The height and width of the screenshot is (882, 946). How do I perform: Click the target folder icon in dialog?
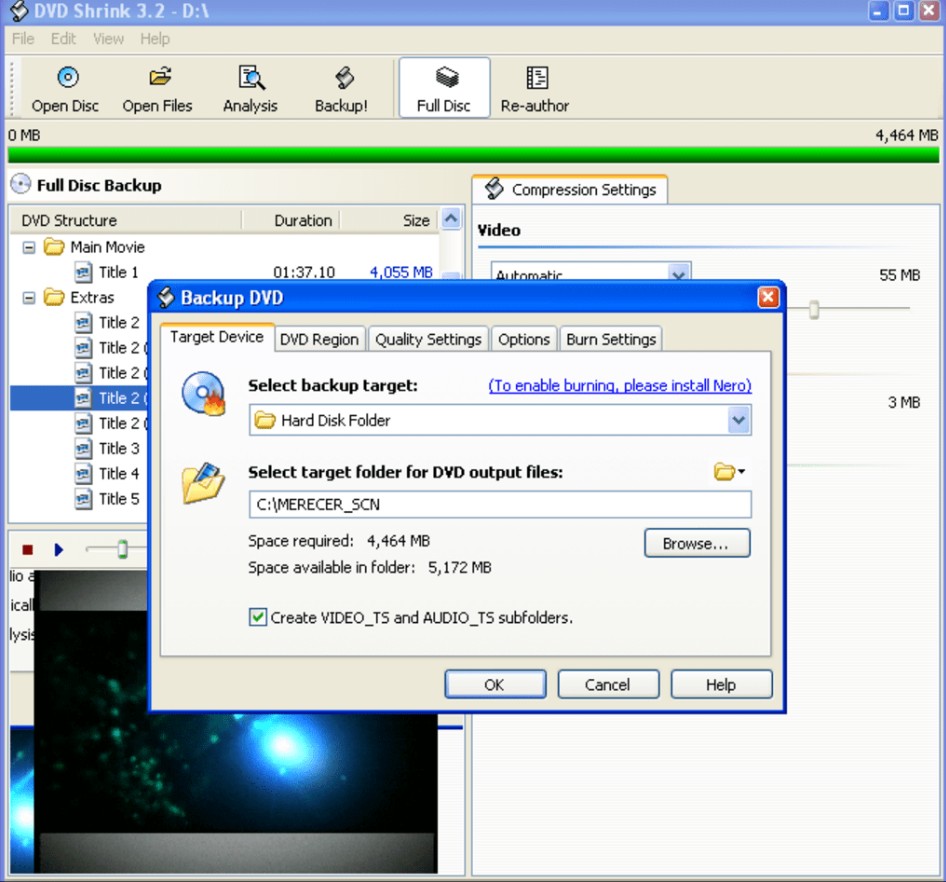[x=203, y=483]
